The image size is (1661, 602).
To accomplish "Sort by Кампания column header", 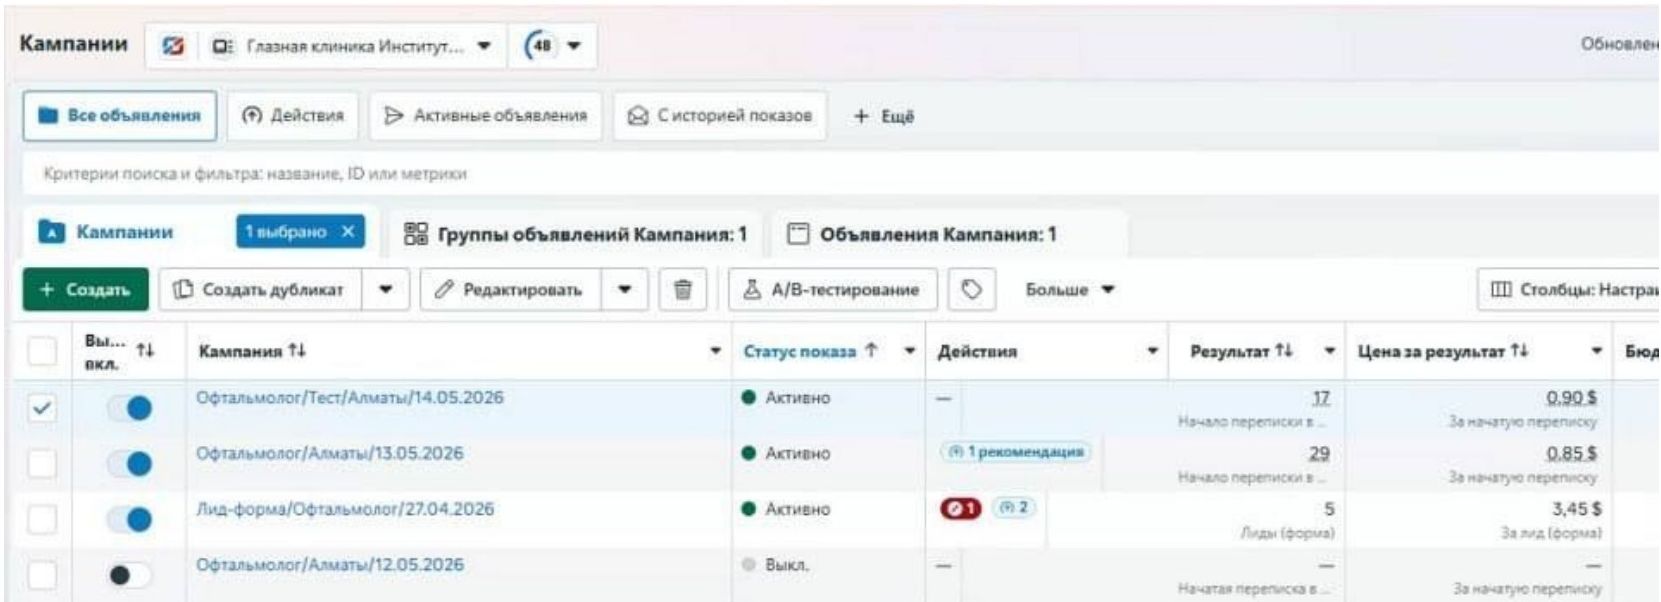I will pyautogui.click(x=251, y=351).
